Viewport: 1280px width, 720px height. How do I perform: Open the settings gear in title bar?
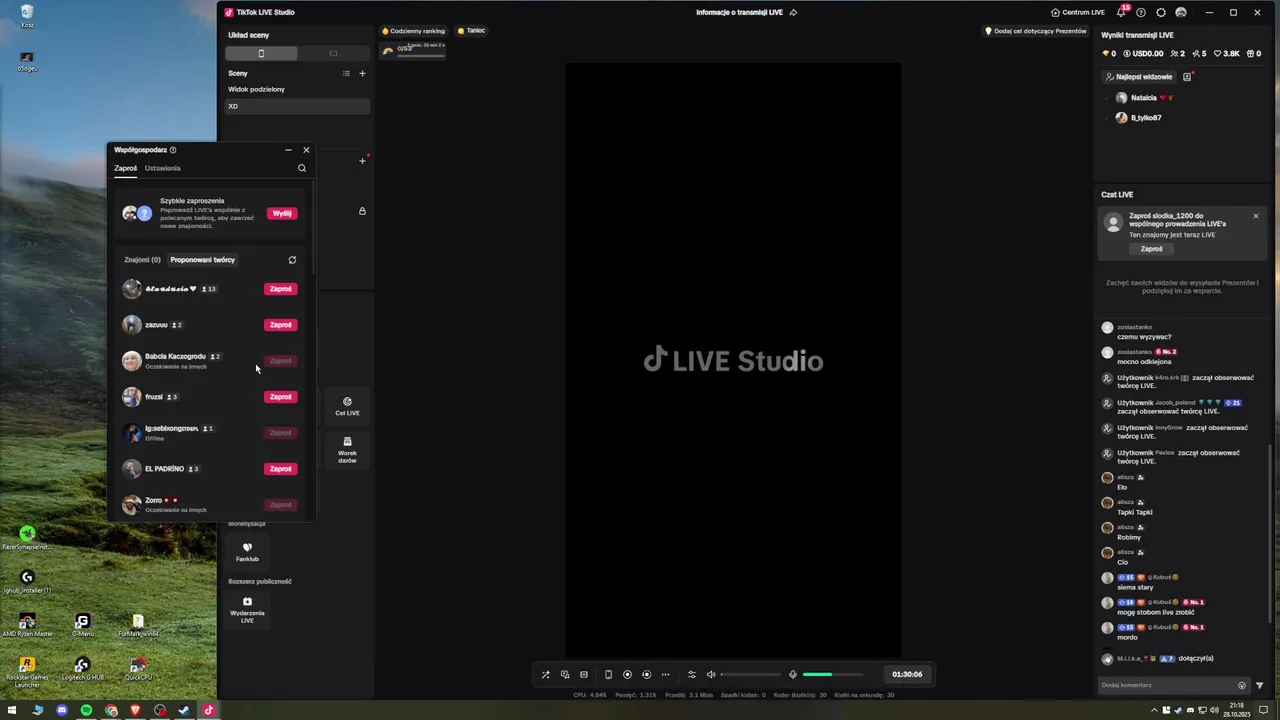[x=1161, y=13]
